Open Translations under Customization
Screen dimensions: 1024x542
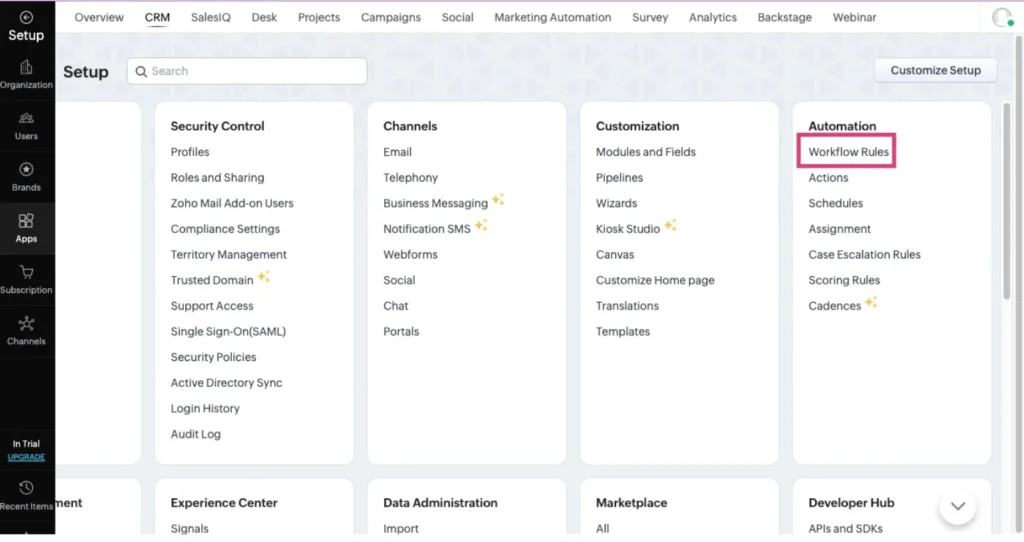coord(627,306)
